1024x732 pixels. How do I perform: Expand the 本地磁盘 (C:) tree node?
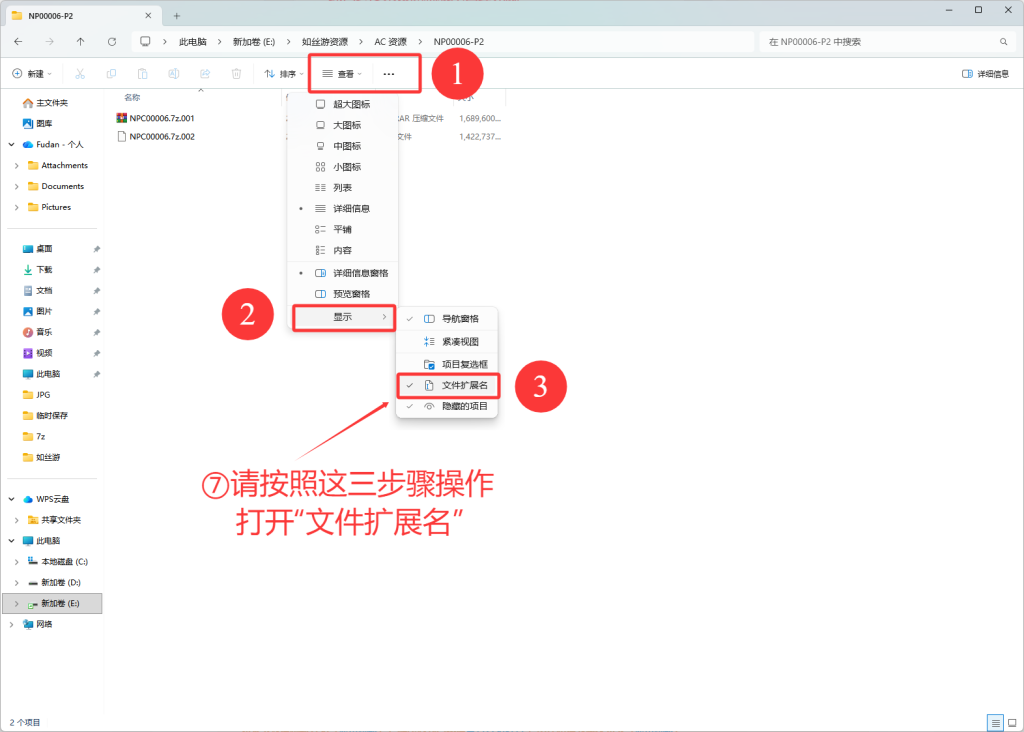tap(16, 562)
